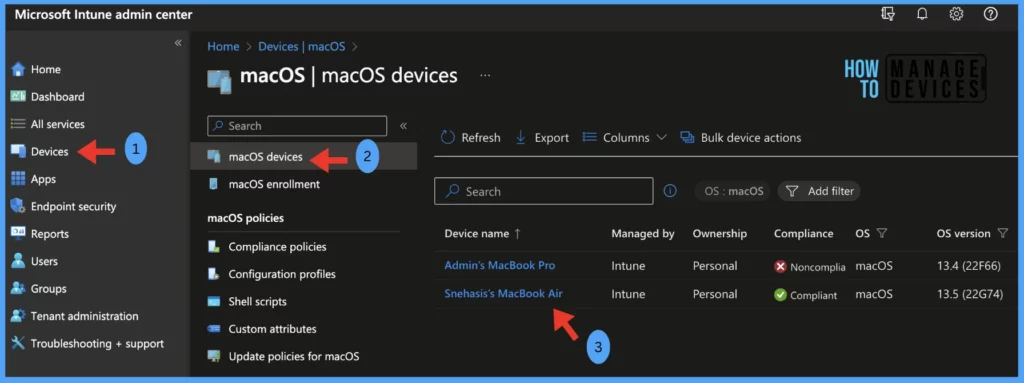Image resolution: width=1024 pixels, height=383 pixels.
Task: Click the Groups icon in sidebar
Action: tap(18, 289)
